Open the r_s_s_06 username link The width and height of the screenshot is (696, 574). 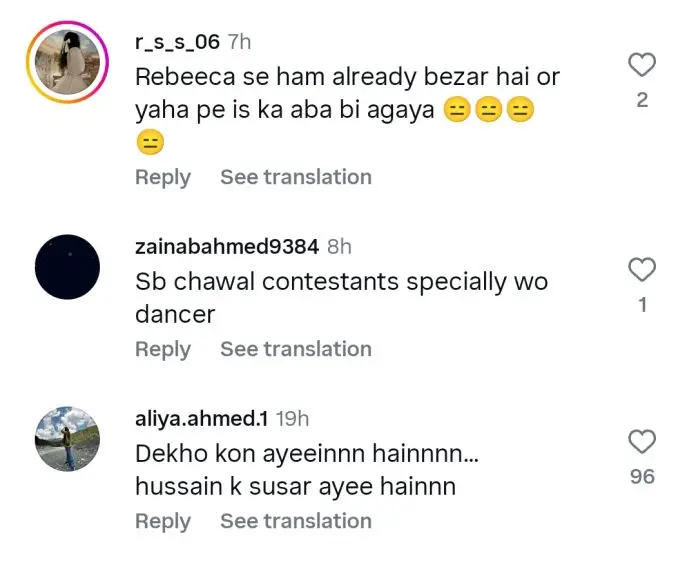click(177, 43)
